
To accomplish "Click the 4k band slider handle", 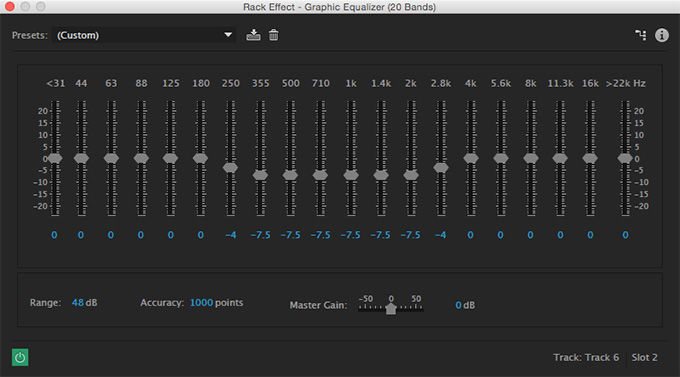I will click(x=471, y=158).
